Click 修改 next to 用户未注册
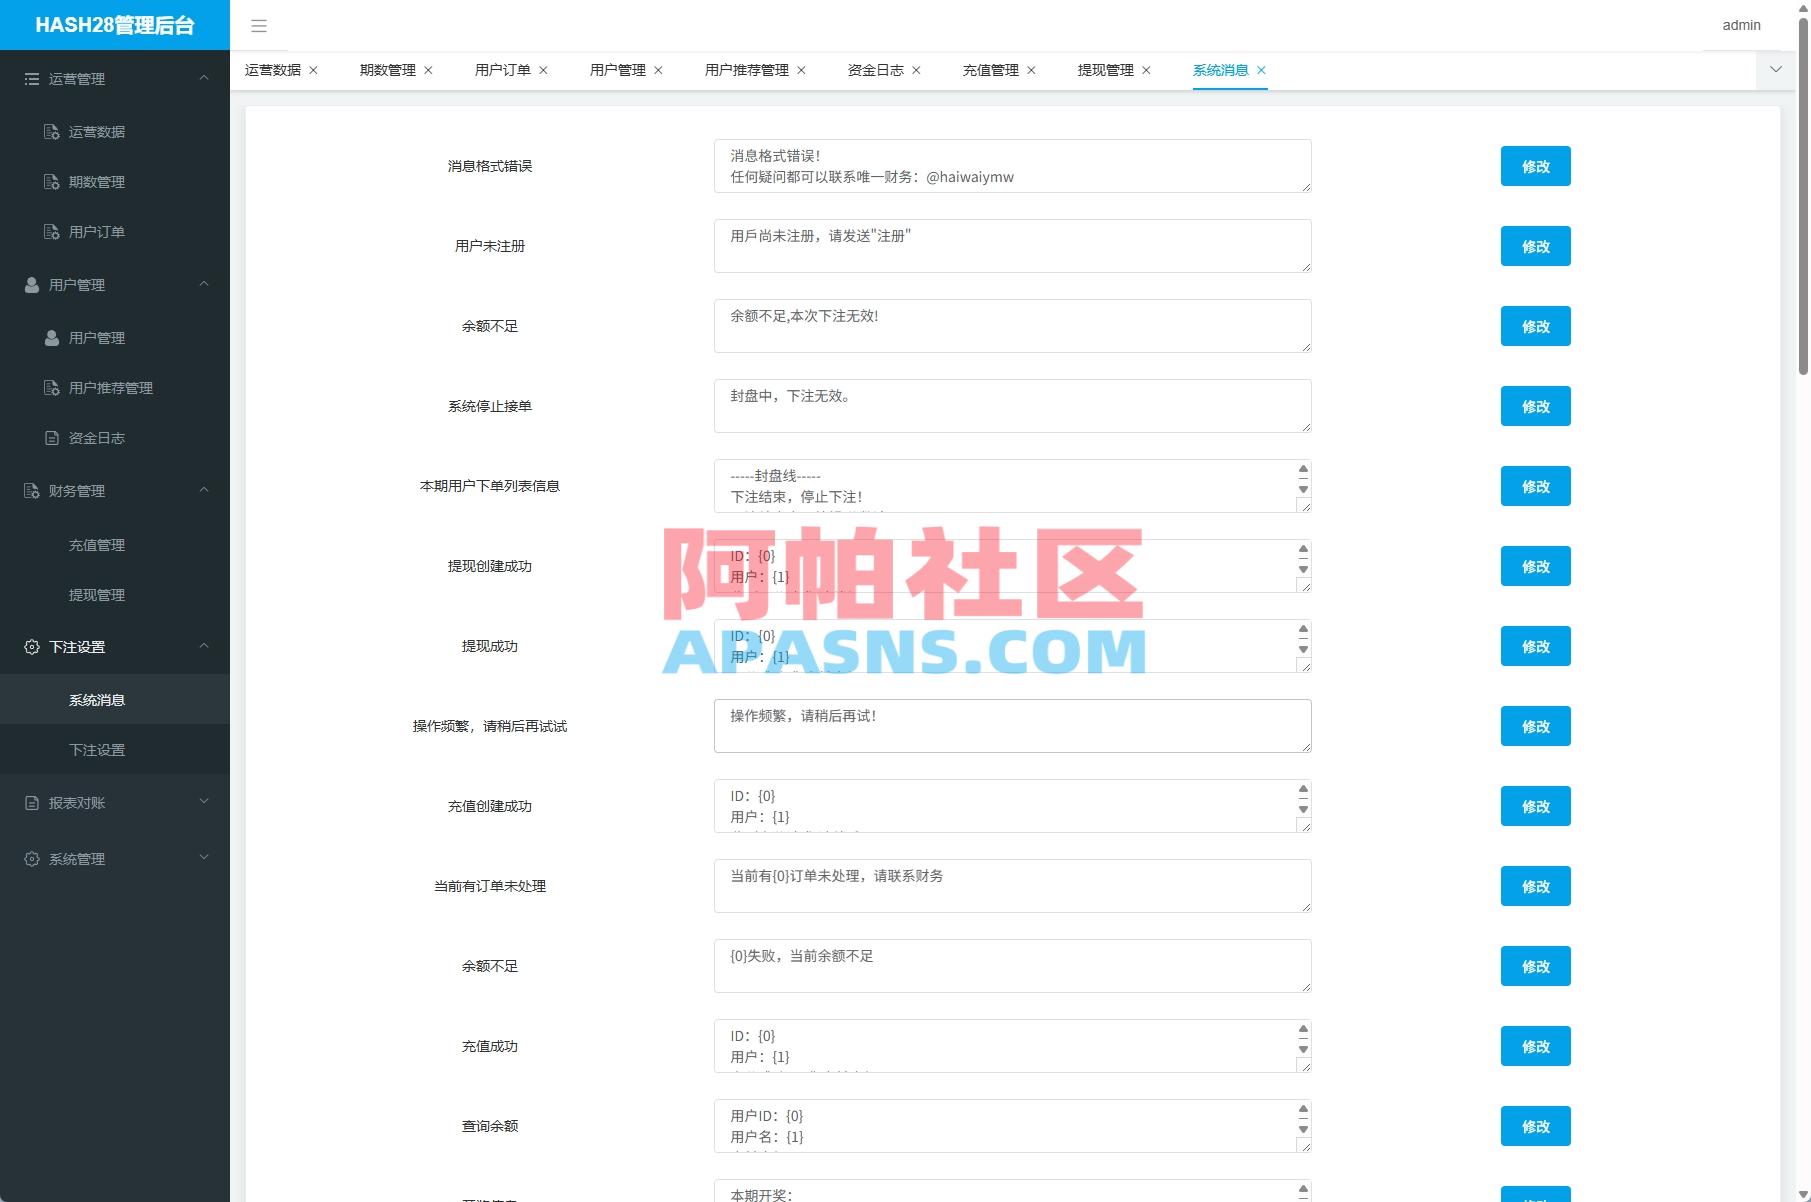1811x1202 pixels. [1535, 246]
